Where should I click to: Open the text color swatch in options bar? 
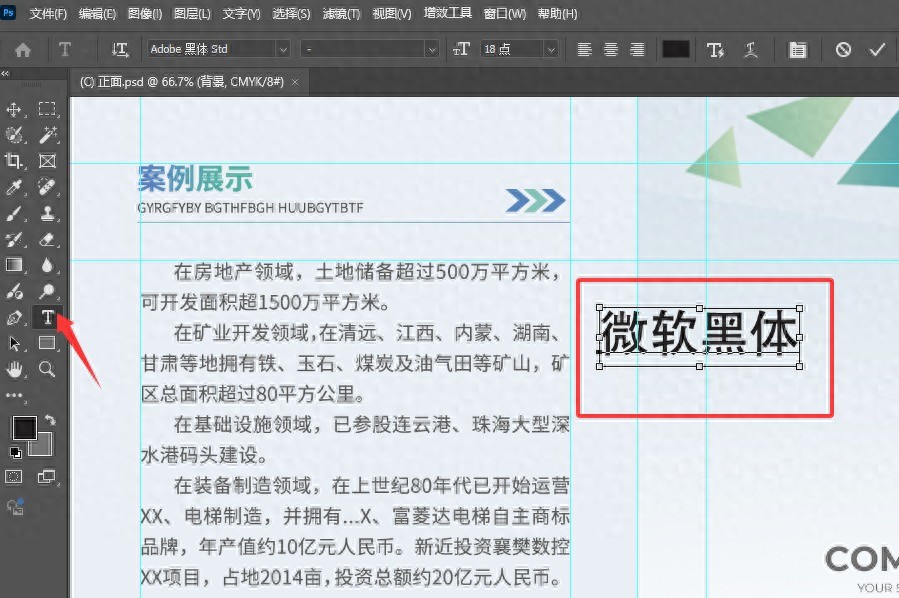coord(675,49)
